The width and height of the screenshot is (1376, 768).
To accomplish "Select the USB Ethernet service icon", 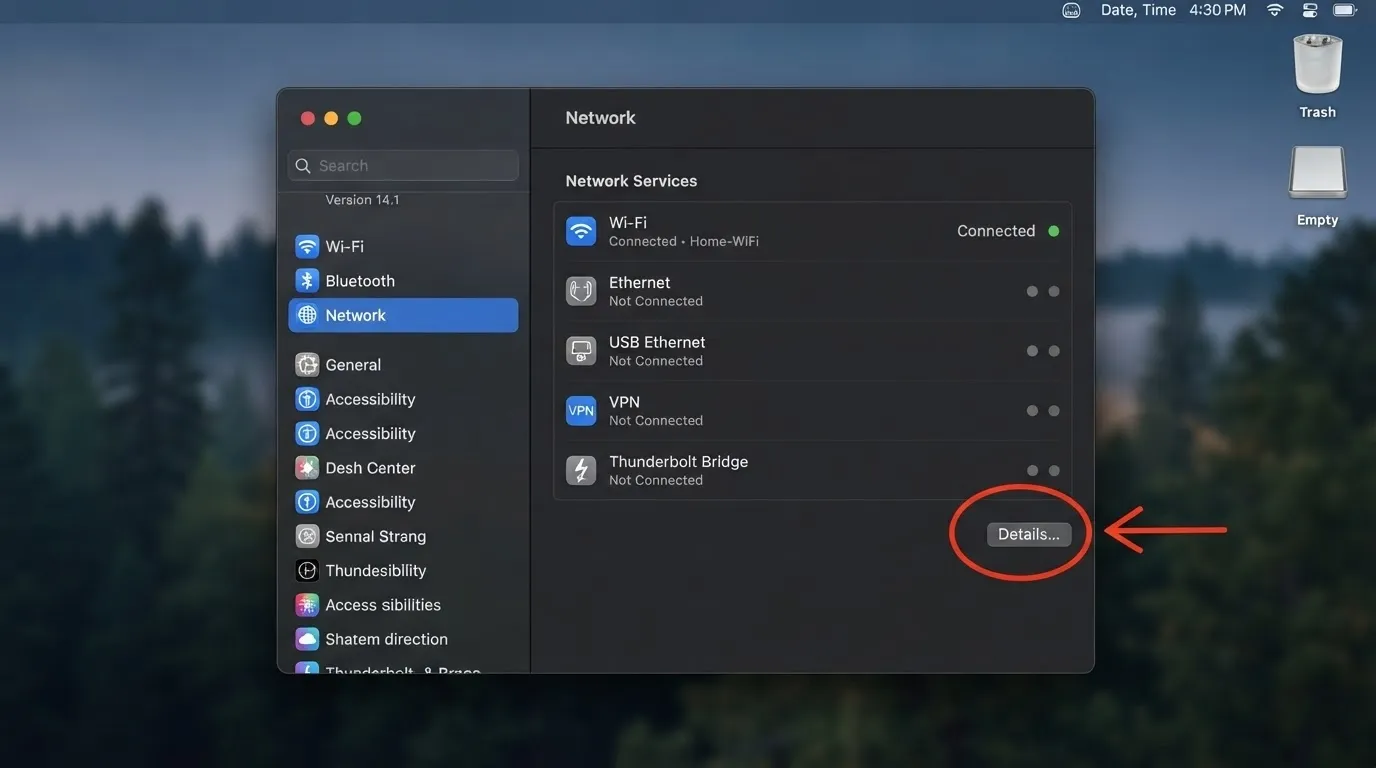I will 581,351.
